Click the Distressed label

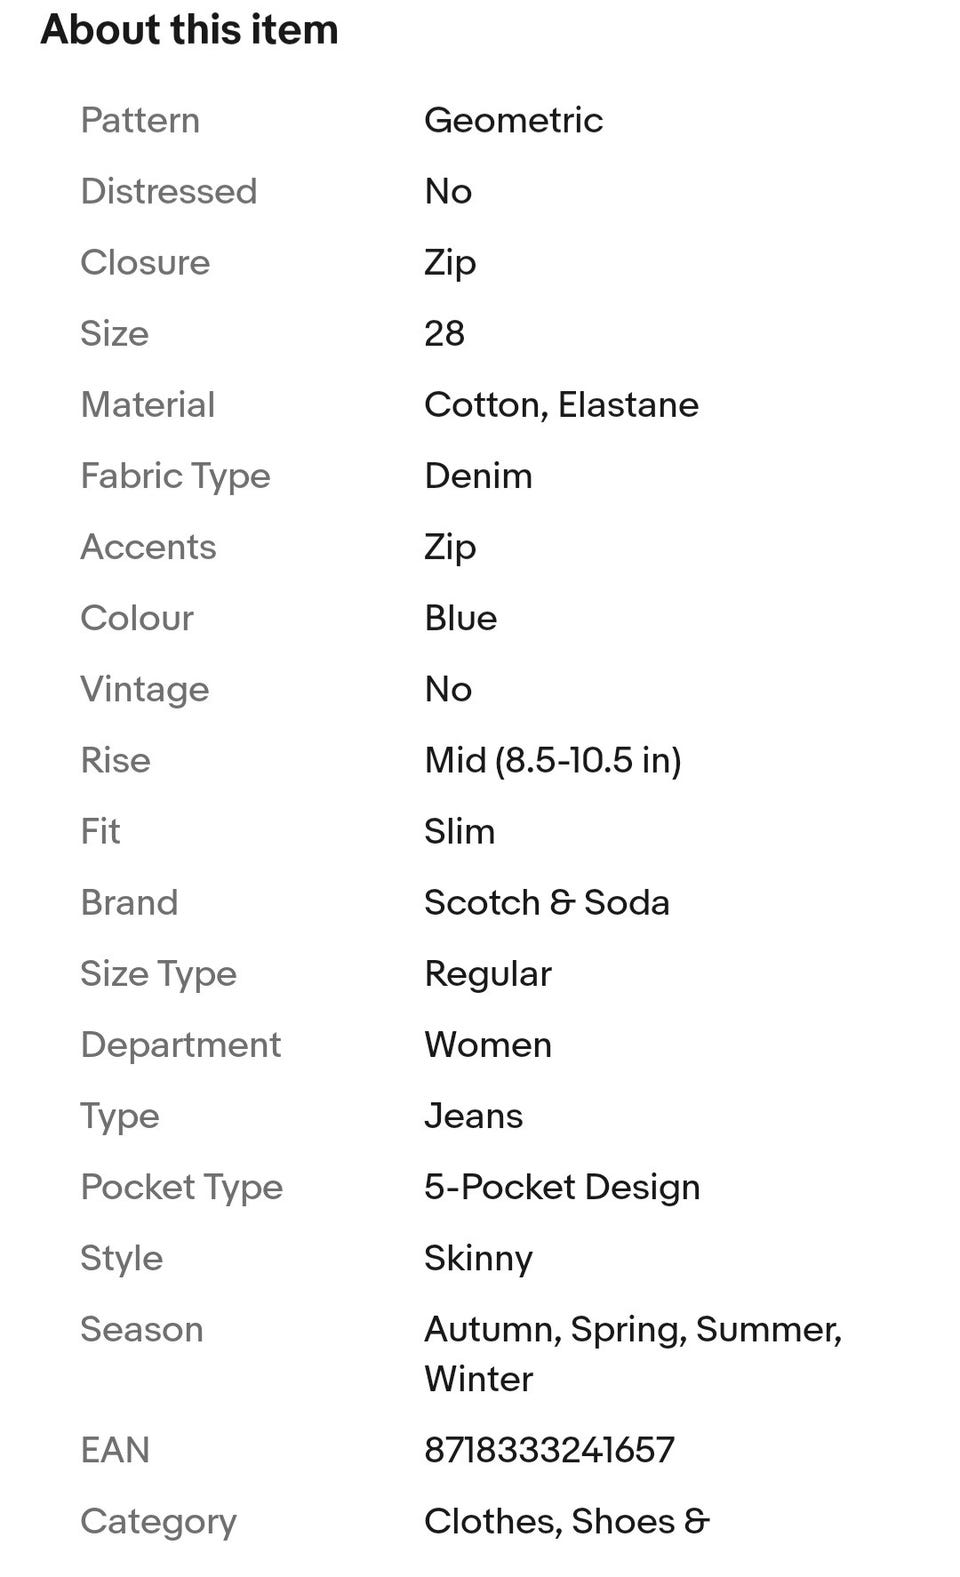click(x=169, y=191)
